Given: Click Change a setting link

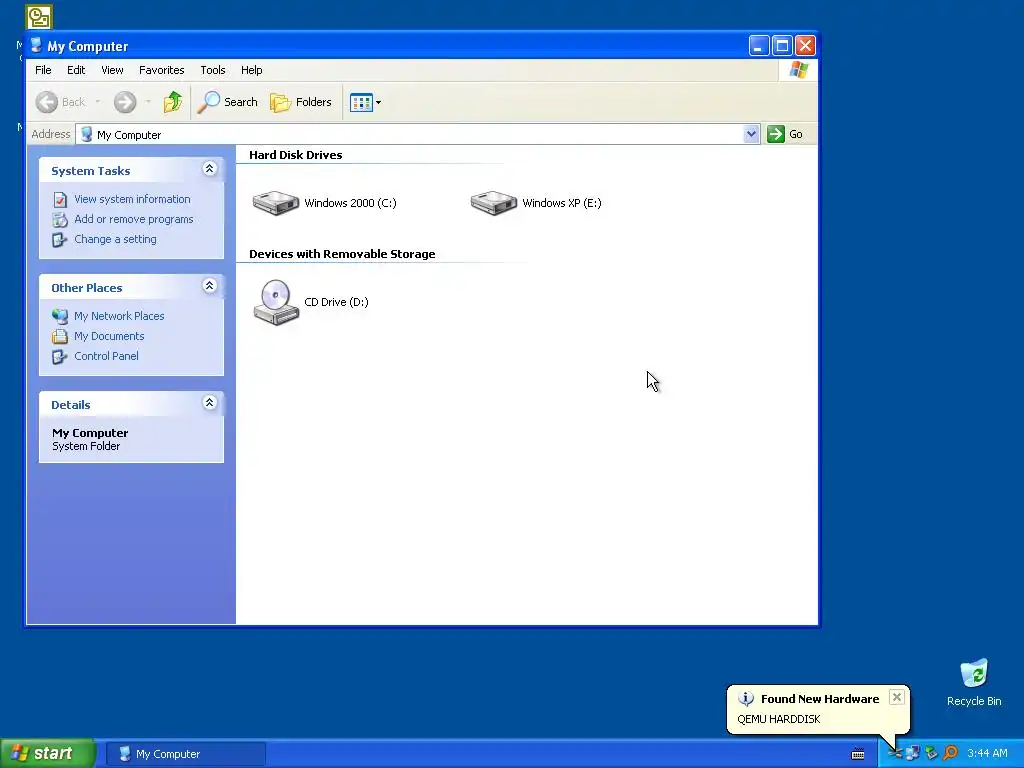Looking at the screenshot, I should [116, 239].
